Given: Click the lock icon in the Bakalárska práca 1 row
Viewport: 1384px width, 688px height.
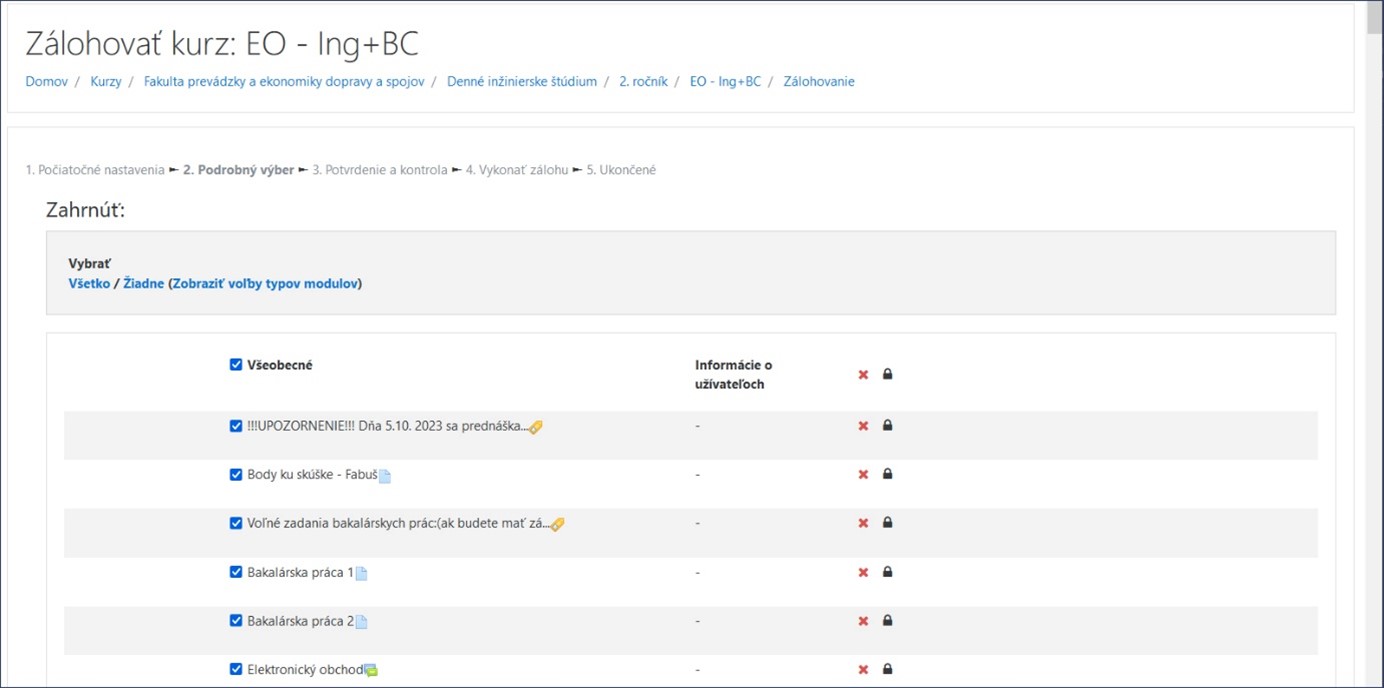Looking at the screenshot, I should tap(887, 572).
